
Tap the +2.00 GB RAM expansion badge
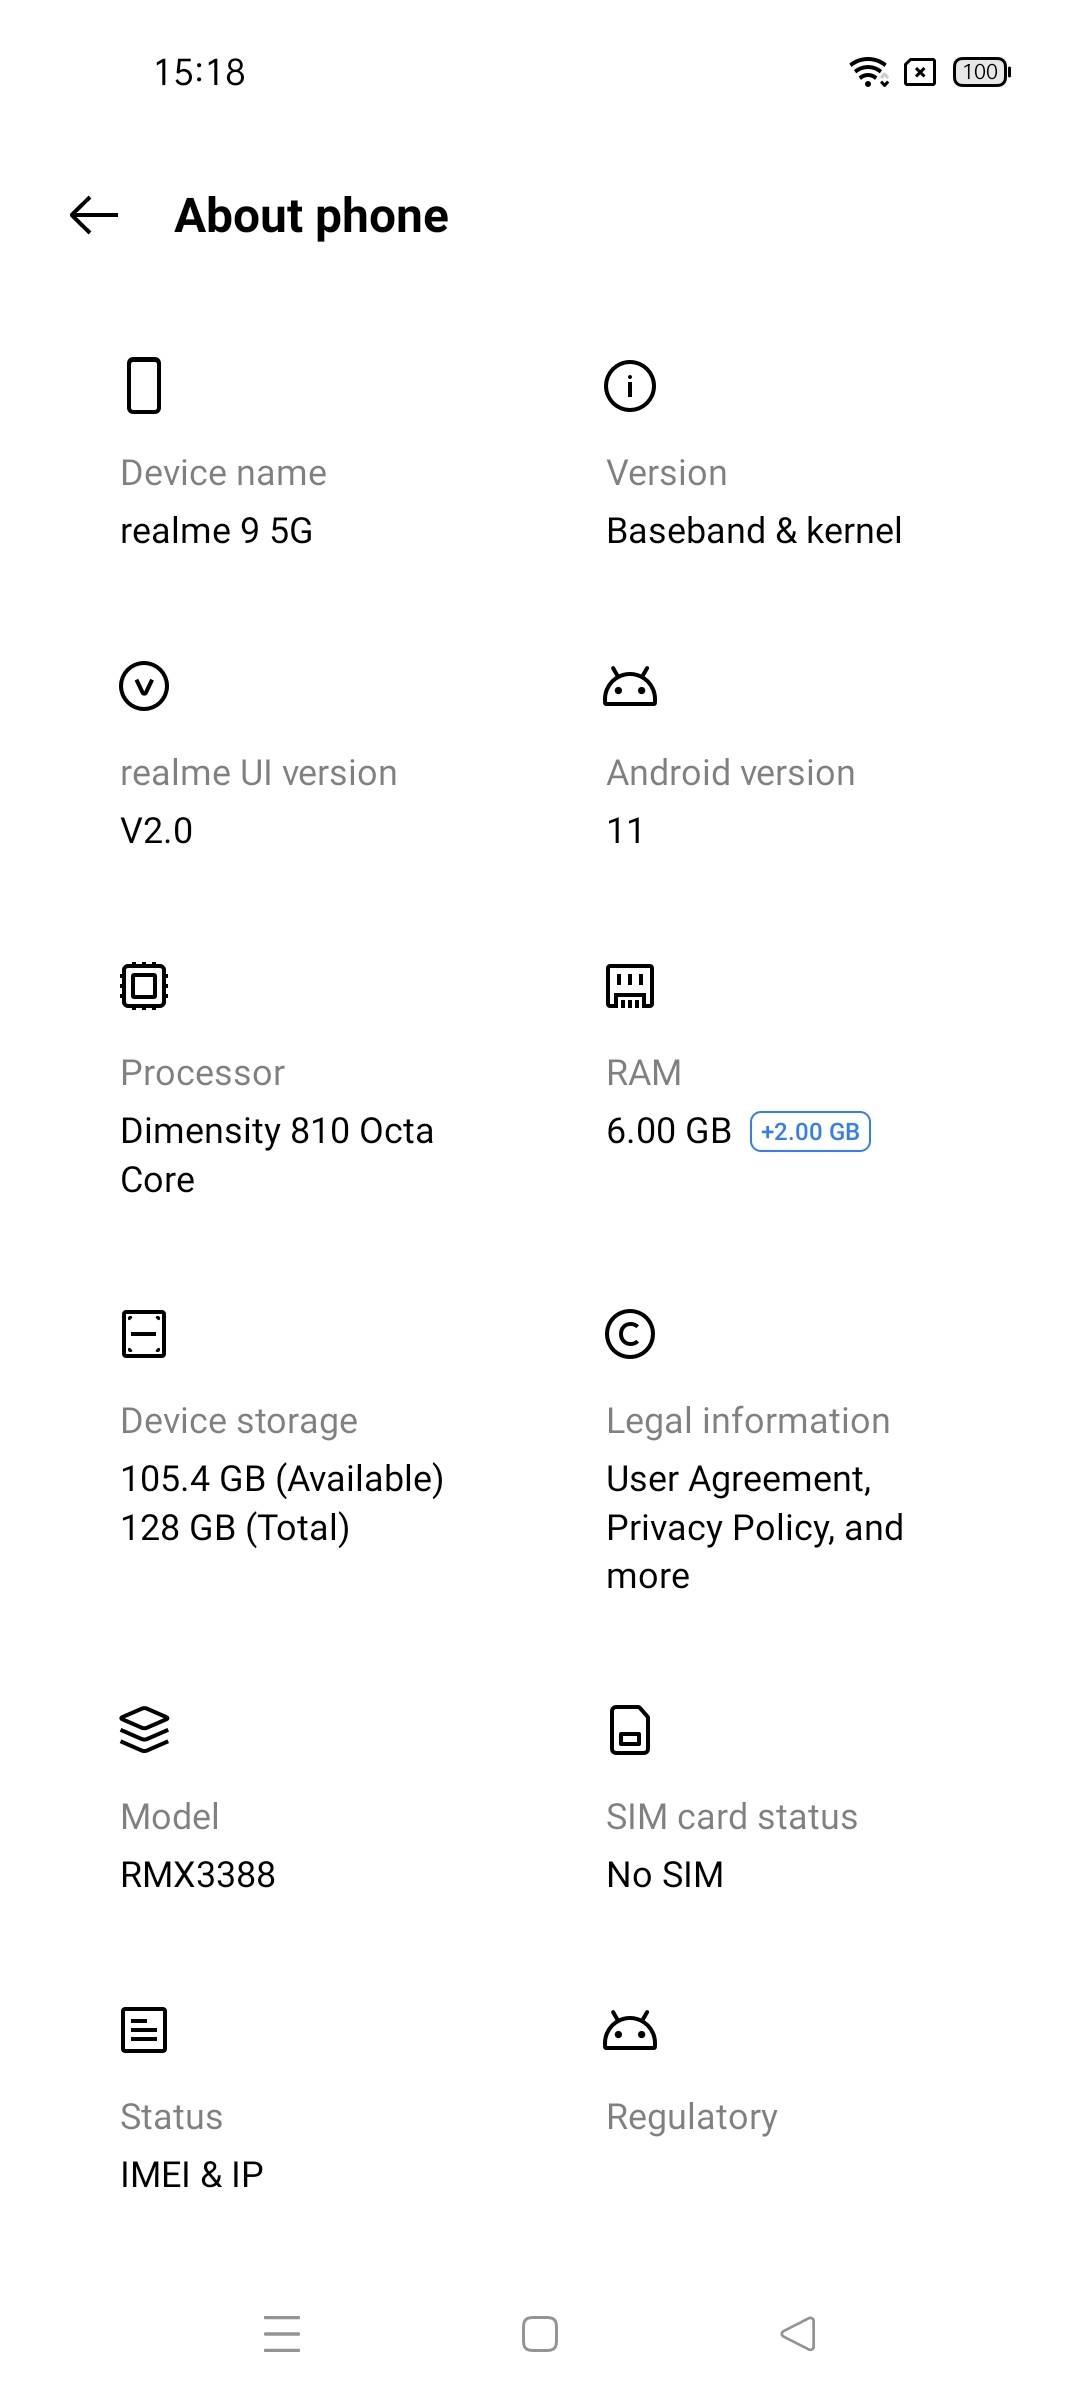pos(810,1132)
